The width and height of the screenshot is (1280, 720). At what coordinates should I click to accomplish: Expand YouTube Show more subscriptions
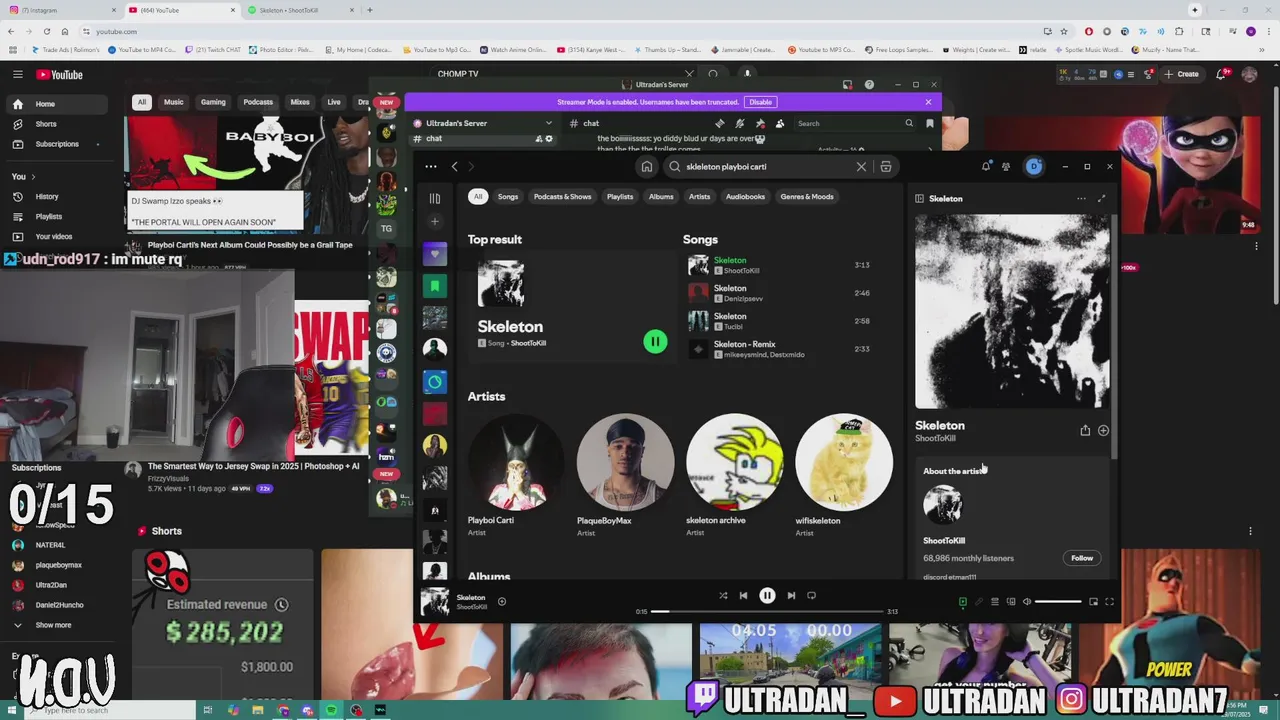click(x=55, y=625)
